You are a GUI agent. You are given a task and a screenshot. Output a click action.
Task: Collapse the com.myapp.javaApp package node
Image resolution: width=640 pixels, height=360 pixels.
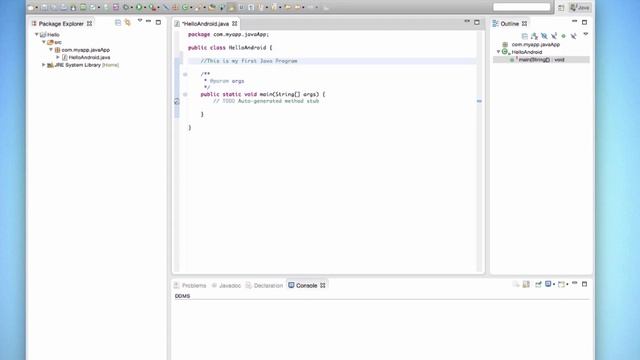pyautogui.click(x=51, y=50)
